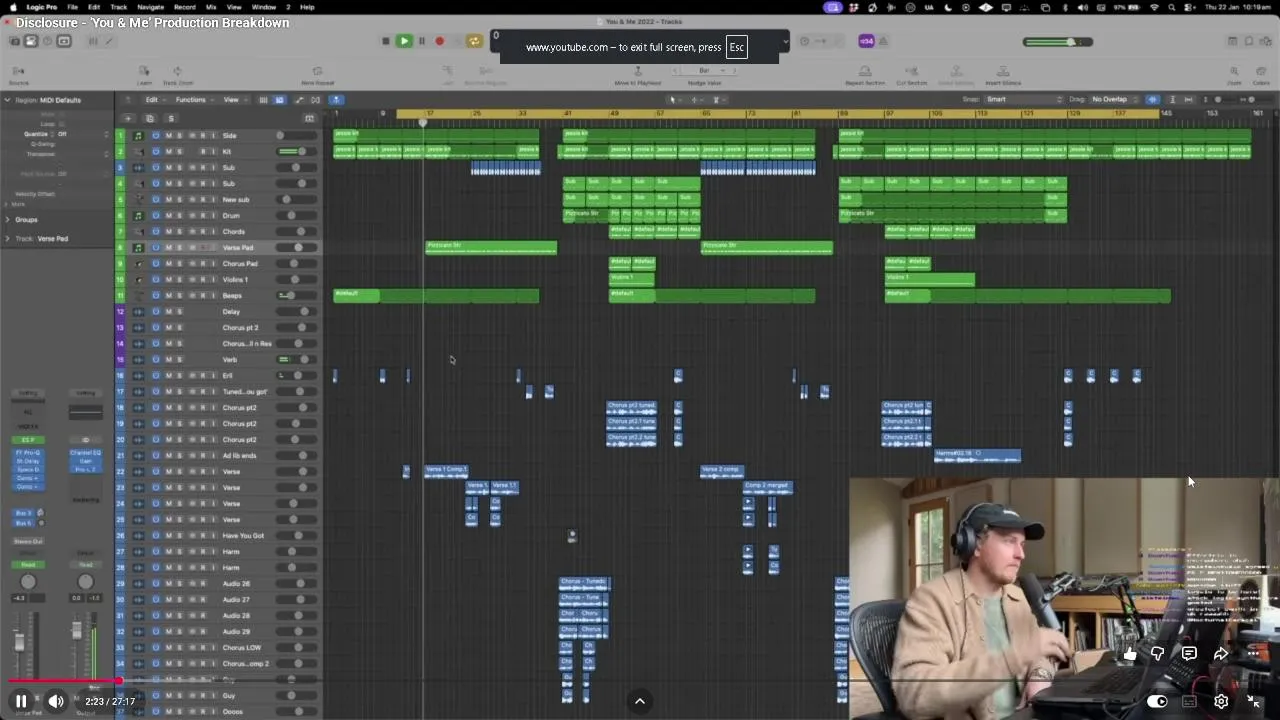Viewport: 1280px width, 720px height.
Task: Click the global Solo S button in track header
Action: [x=170, y=118]
